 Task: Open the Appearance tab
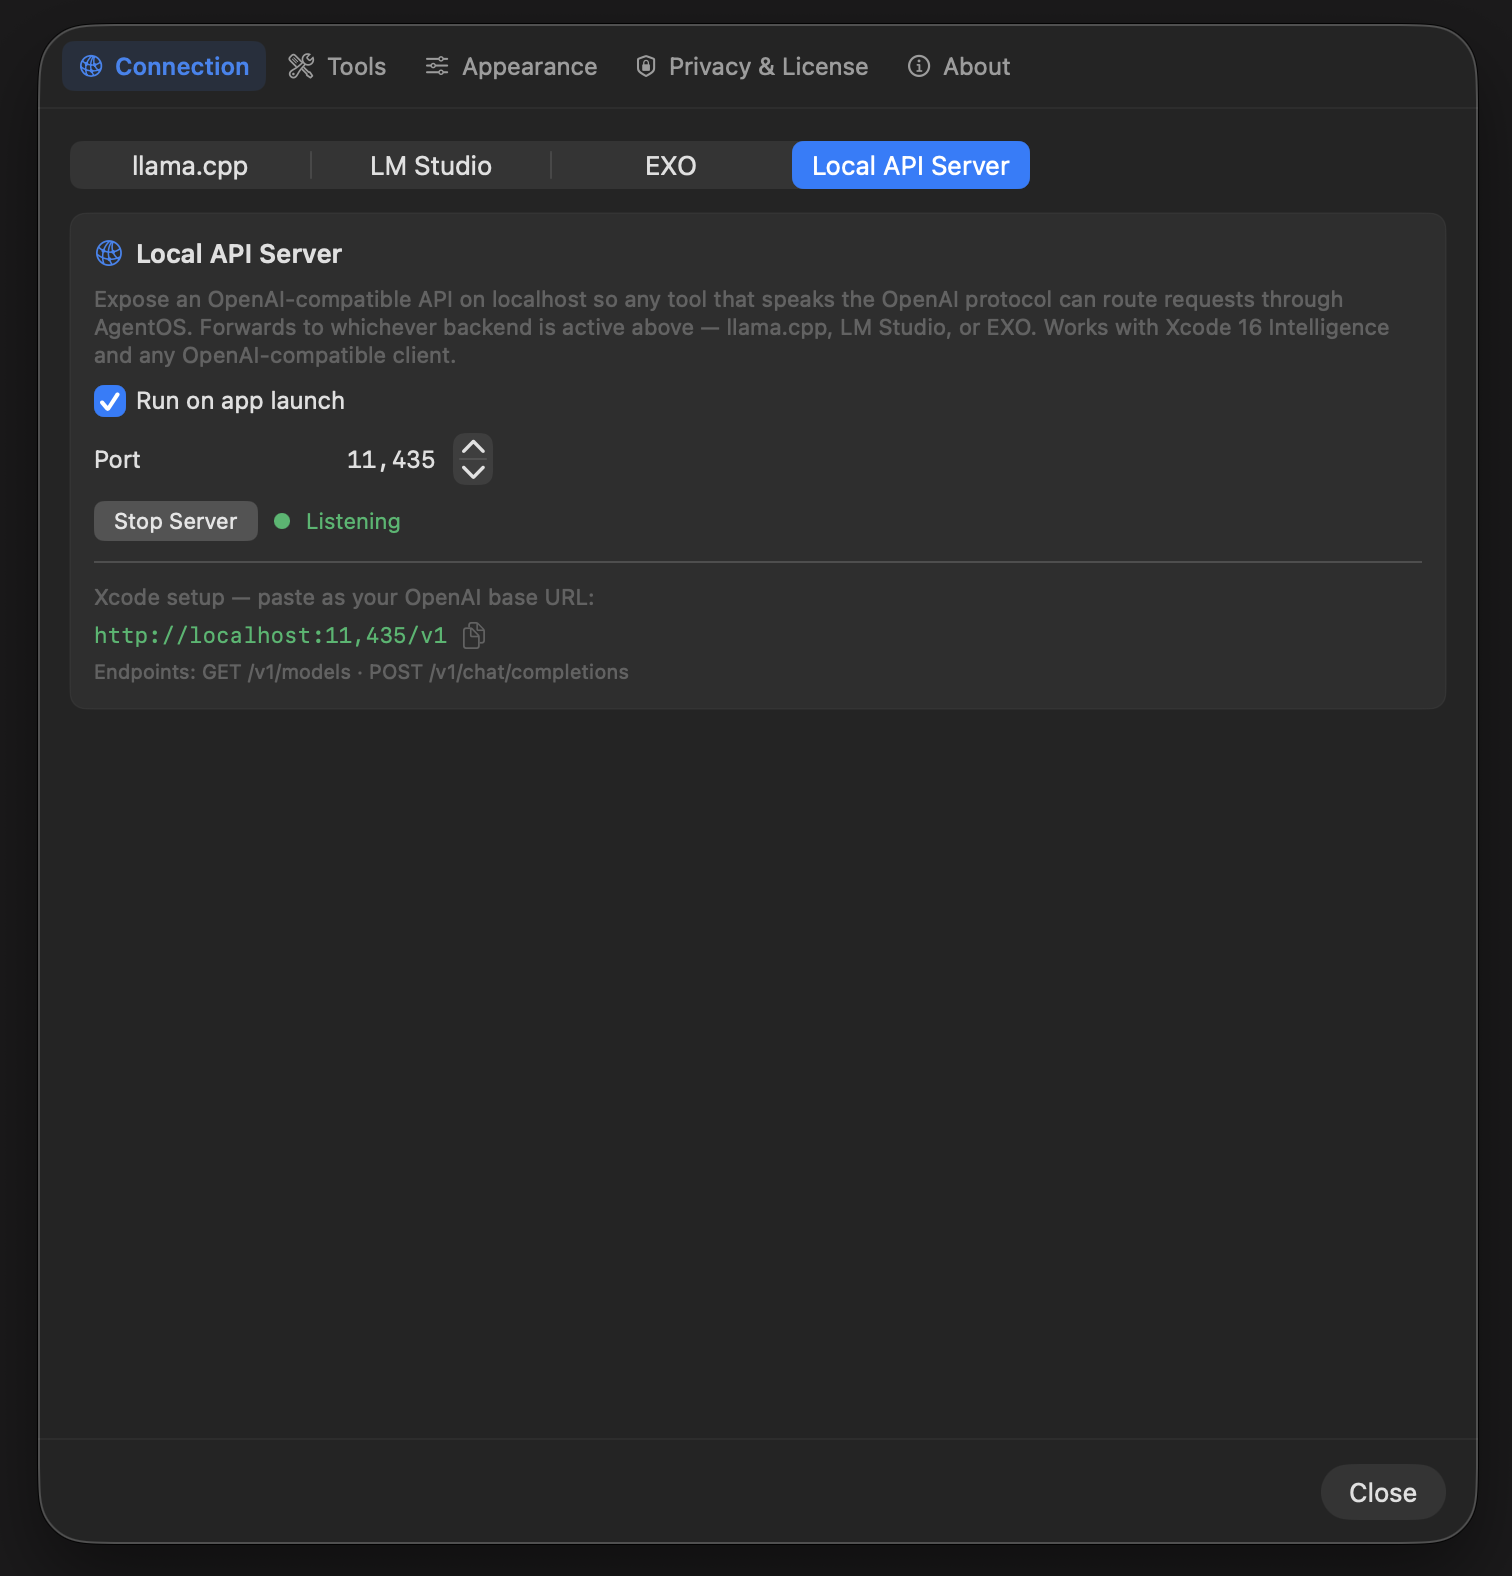tap(511, 66)
